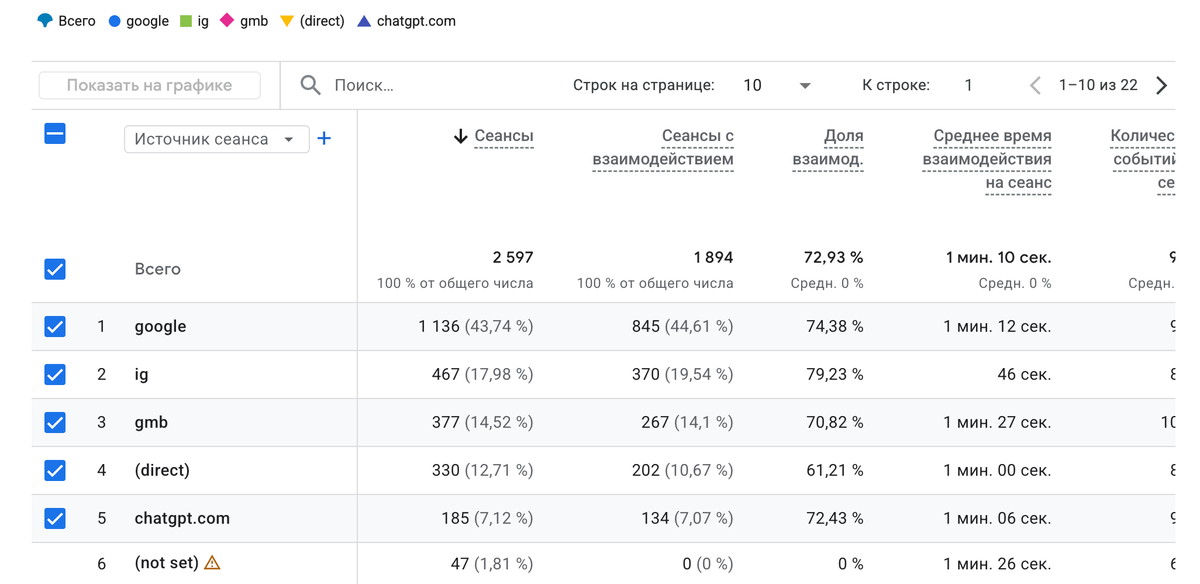
Task: Click the 74,38 % engagement rate cell
Action: coord(835,326)
